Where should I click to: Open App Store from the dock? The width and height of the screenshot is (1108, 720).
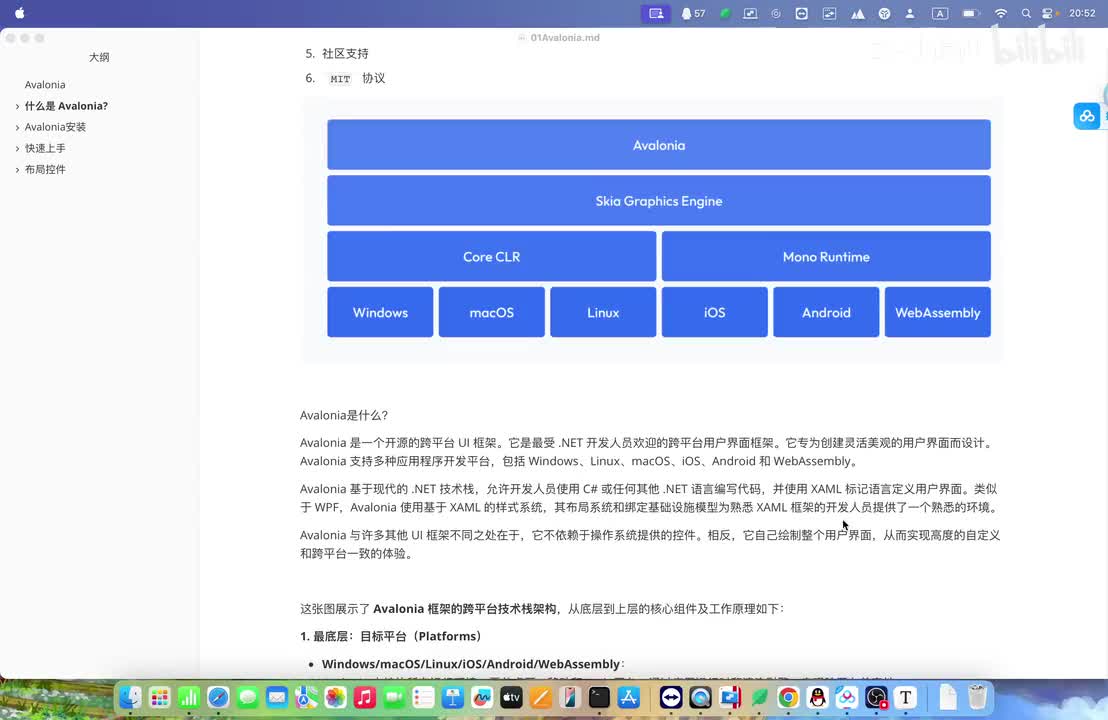coord(628,698)
